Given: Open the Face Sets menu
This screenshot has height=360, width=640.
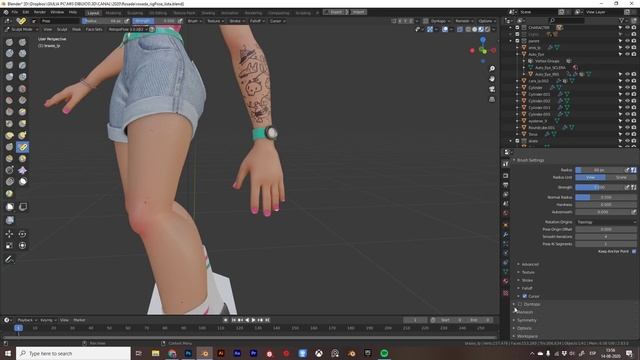Looking at the screenshot, I should (x=94, y=29).
